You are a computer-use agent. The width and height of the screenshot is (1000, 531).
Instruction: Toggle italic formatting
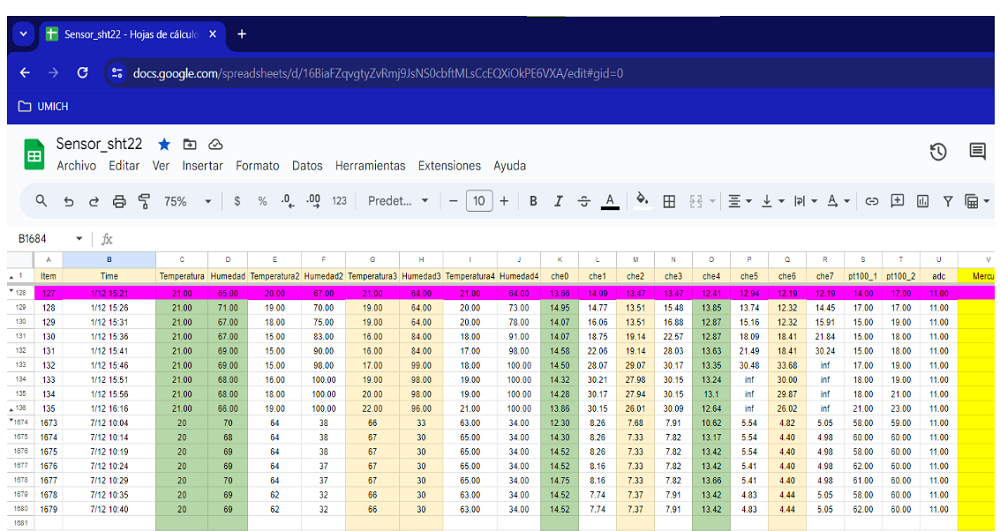[x=558, y=201]
